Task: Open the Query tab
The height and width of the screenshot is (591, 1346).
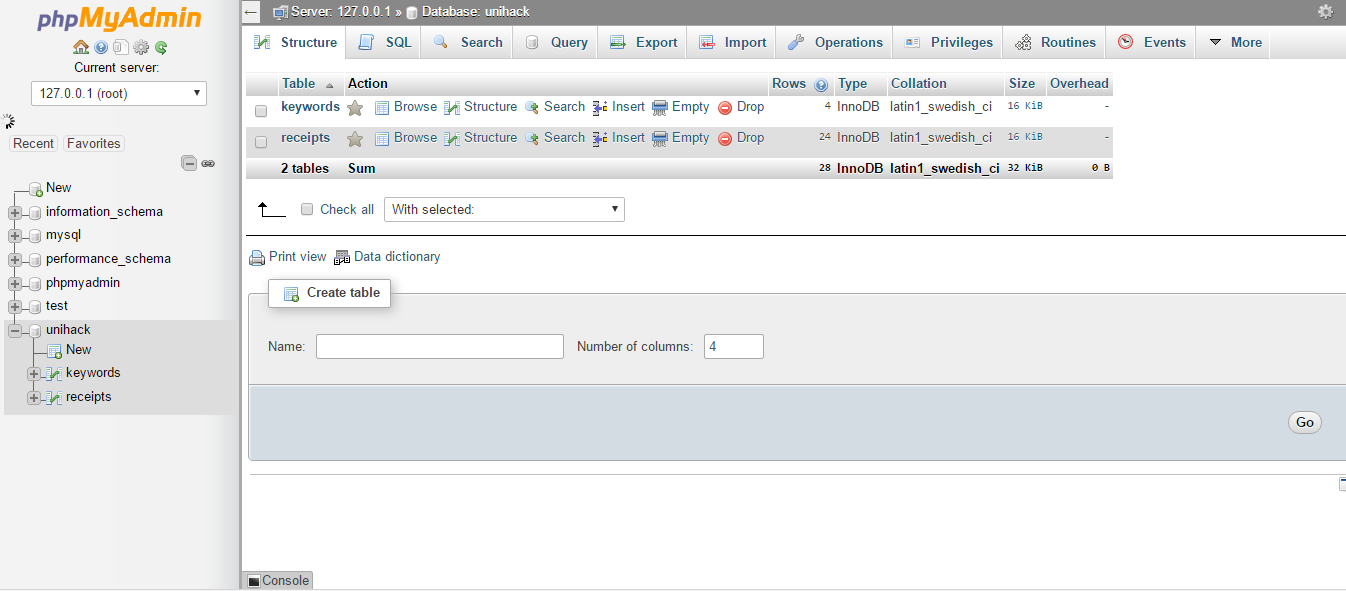Action: click(x=555, y=42)
